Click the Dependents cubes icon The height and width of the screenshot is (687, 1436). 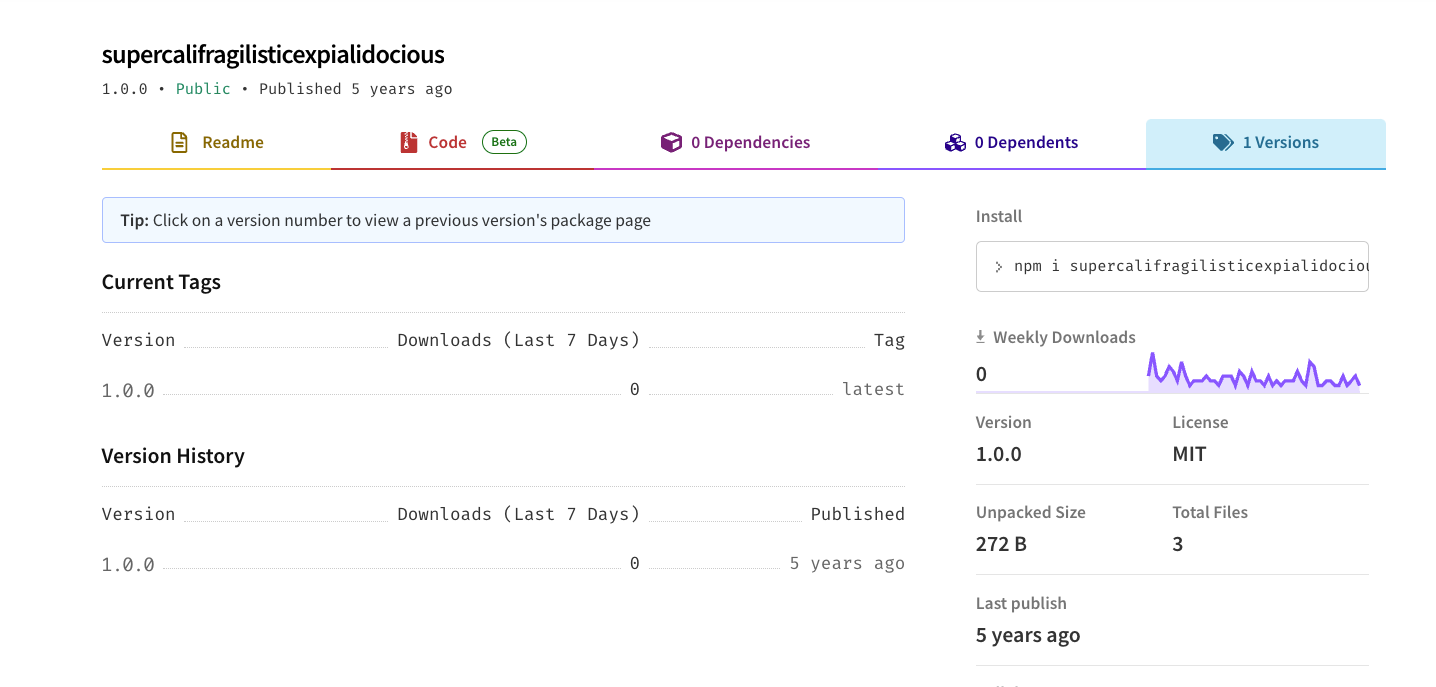pyautogui.click(x=955, y=143)
